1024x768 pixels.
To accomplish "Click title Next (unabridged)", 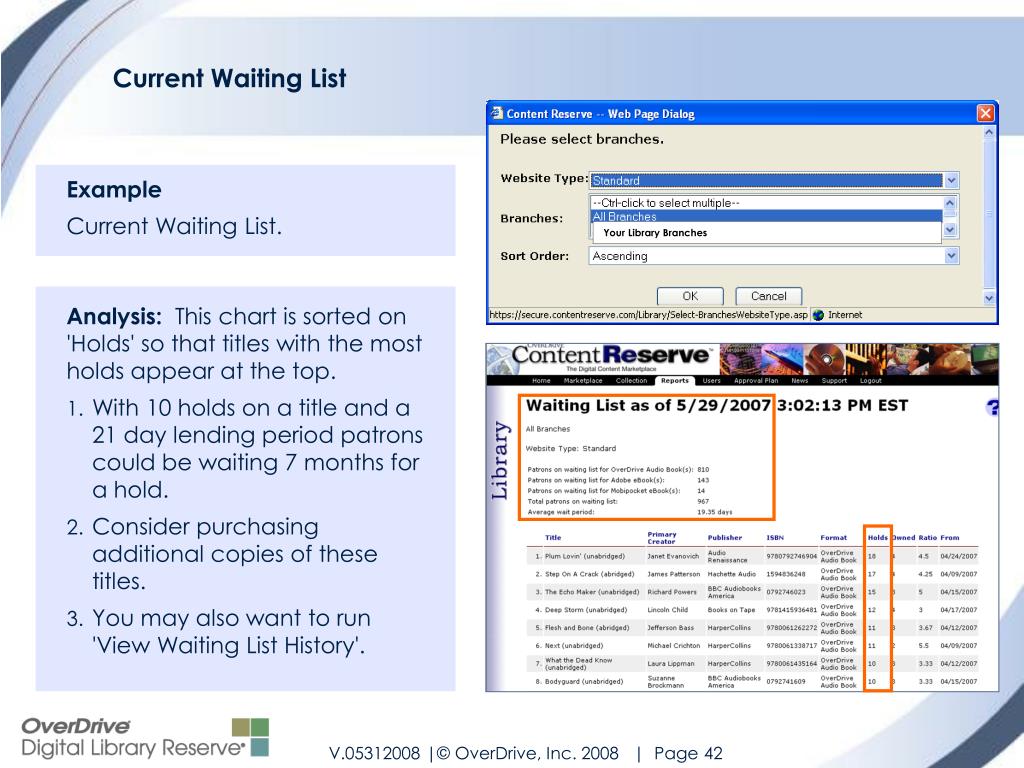I will tap(574, 645).
